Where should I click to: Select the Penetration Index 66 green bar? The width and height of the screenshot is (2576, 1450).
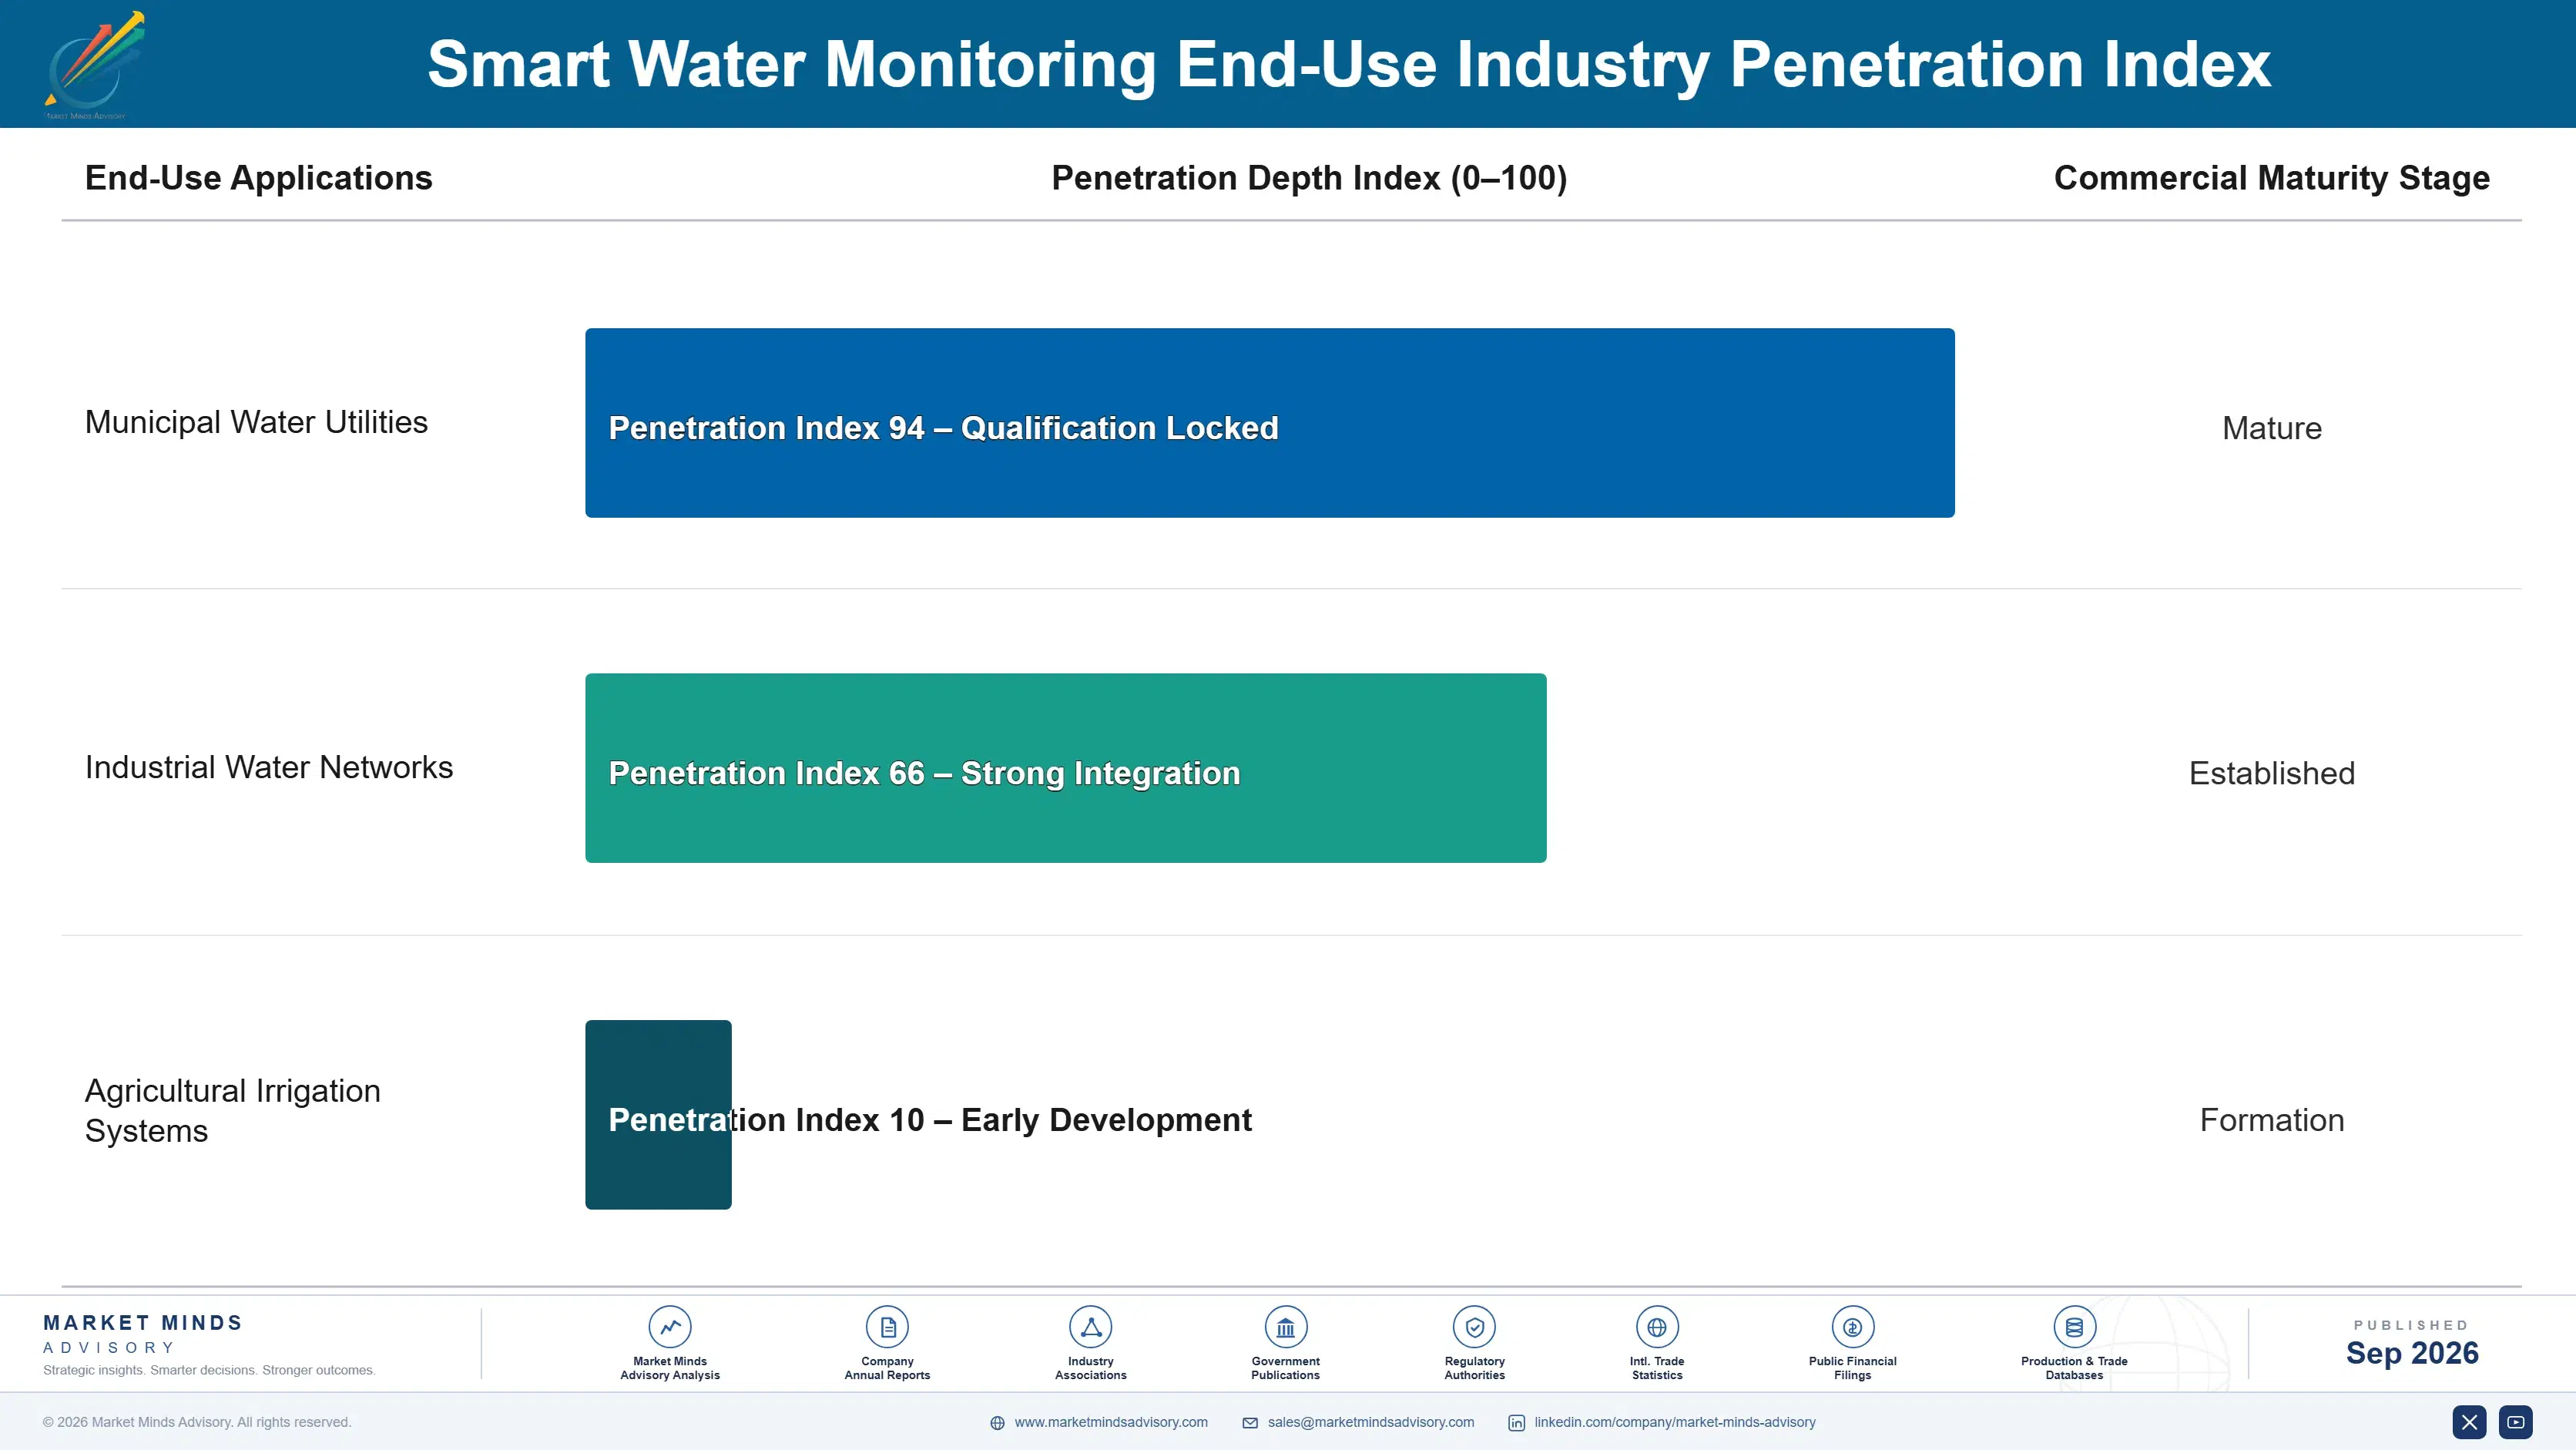(x=1066, y=768)
